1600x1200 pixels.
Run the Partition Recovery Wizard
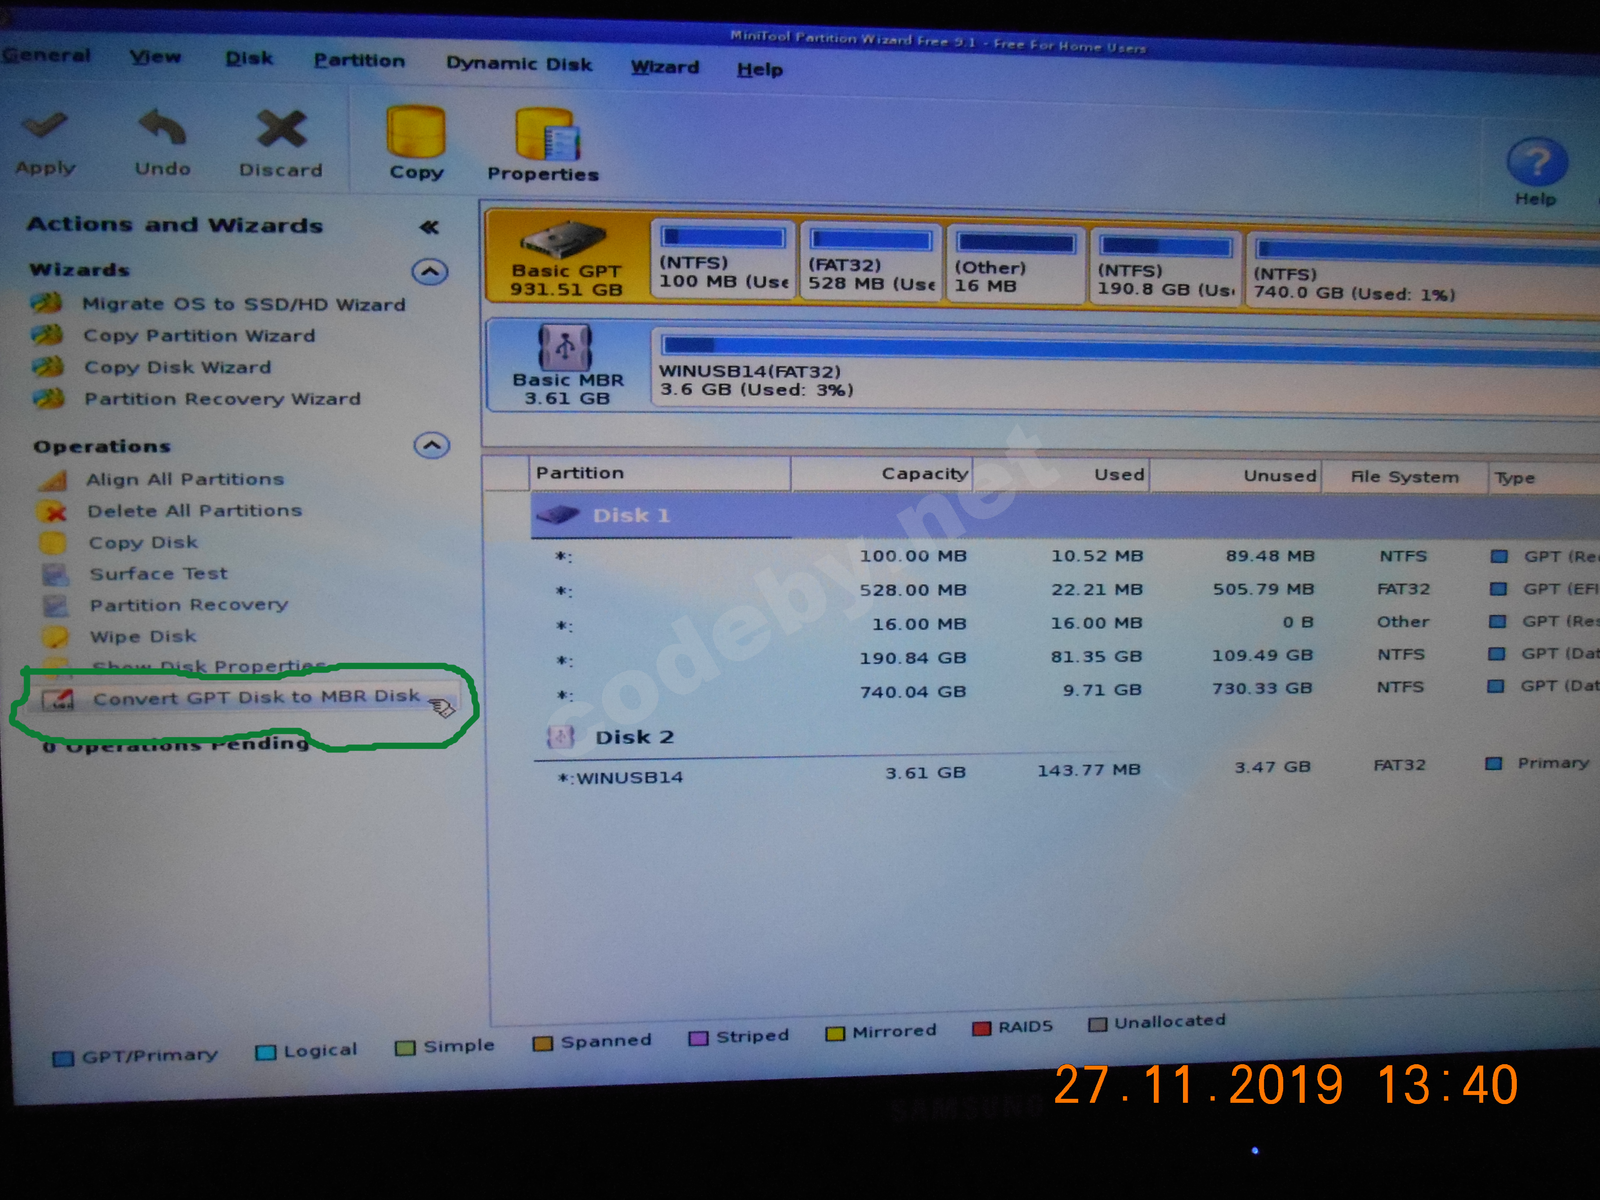click(222, 399)
